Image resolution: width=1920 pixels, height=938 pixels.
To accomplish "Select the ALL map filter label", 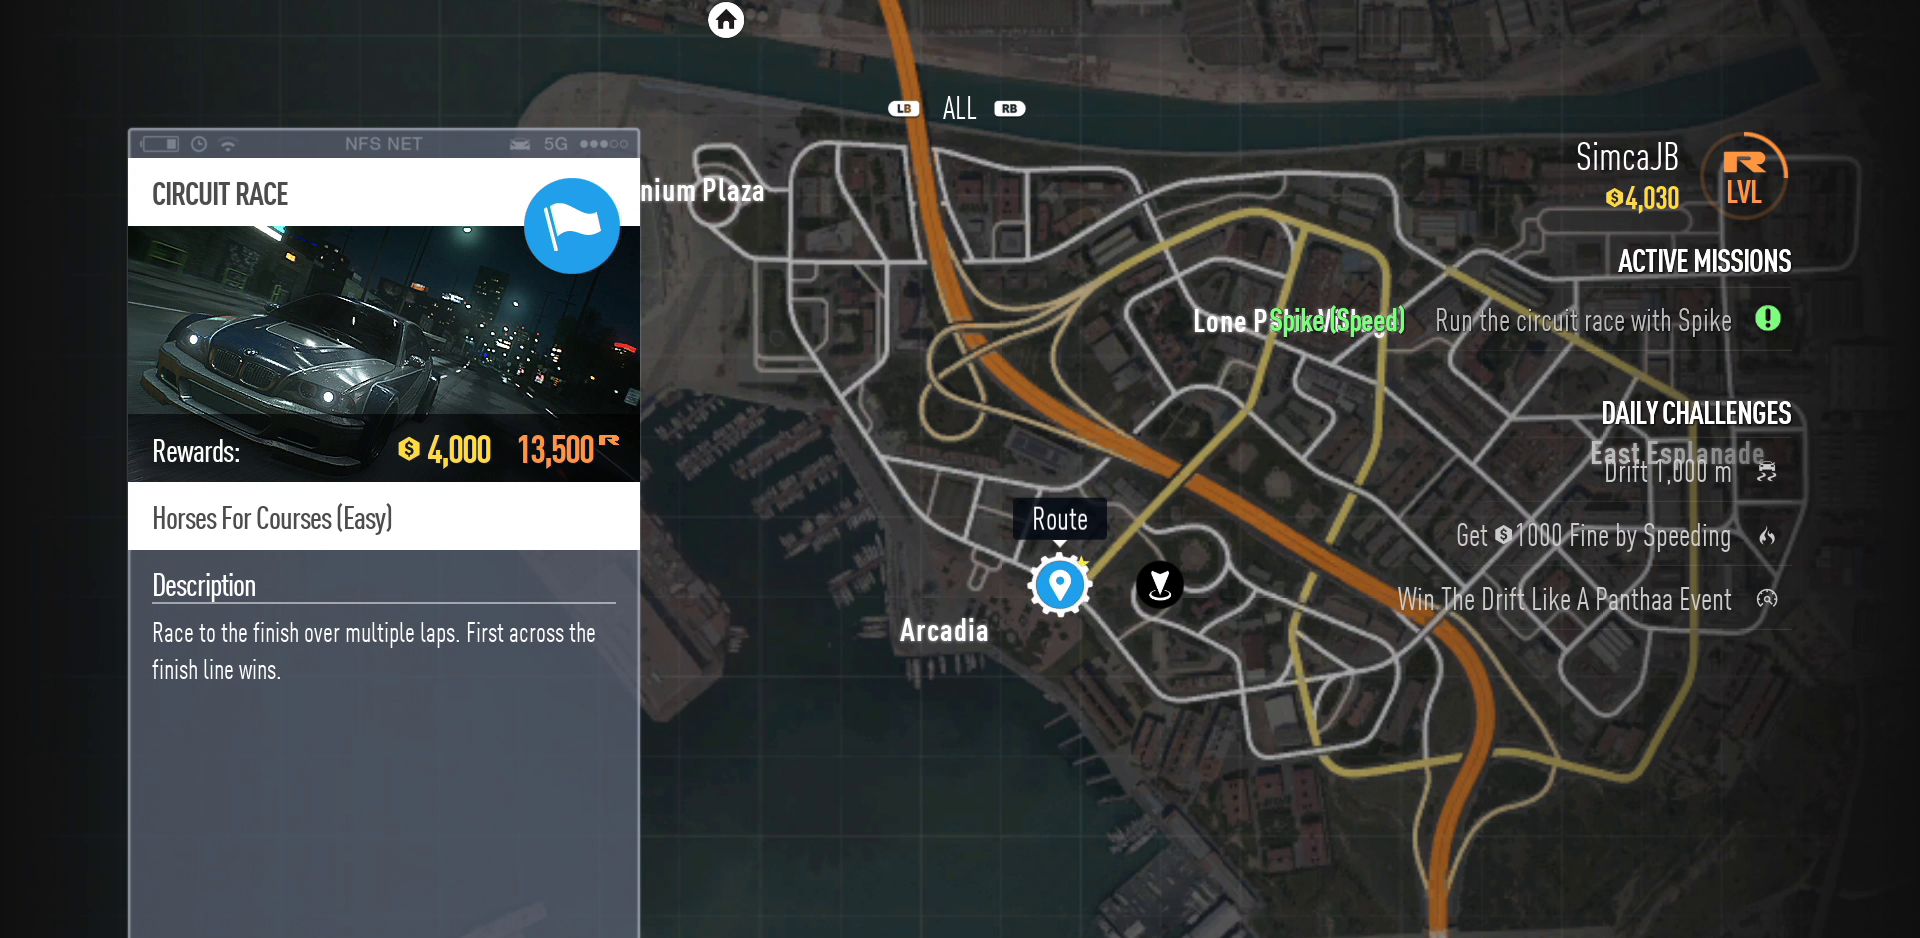I will click(959, 108).
